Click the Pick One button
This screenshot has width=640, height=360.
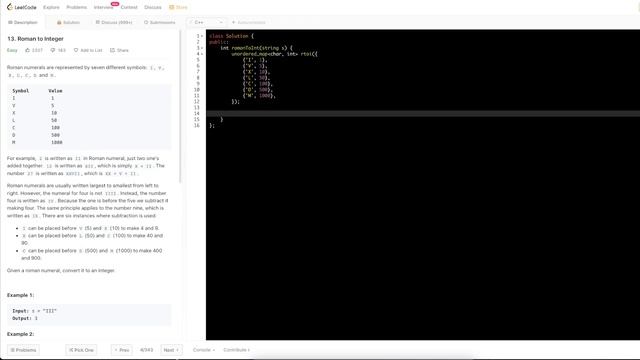pyautogui.click(x=81, y=350)
